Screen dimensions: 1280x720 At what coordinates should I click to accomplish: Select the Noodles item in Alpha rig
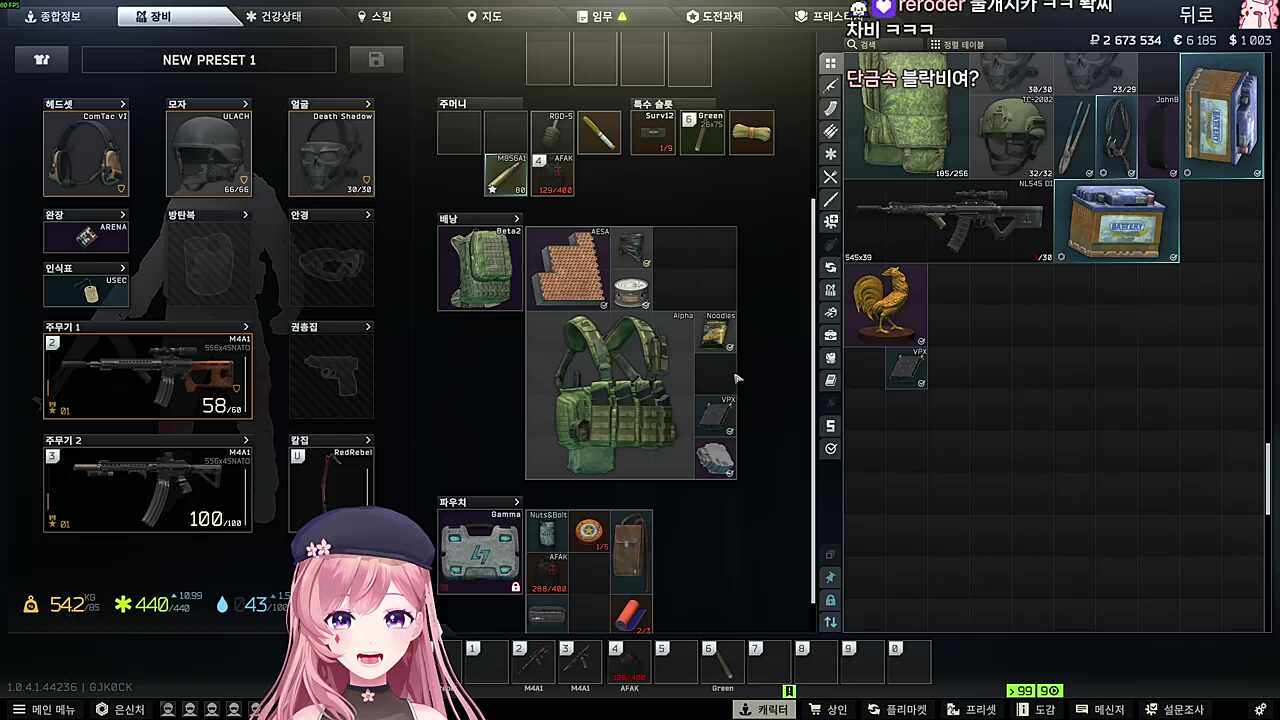[716, 332]
